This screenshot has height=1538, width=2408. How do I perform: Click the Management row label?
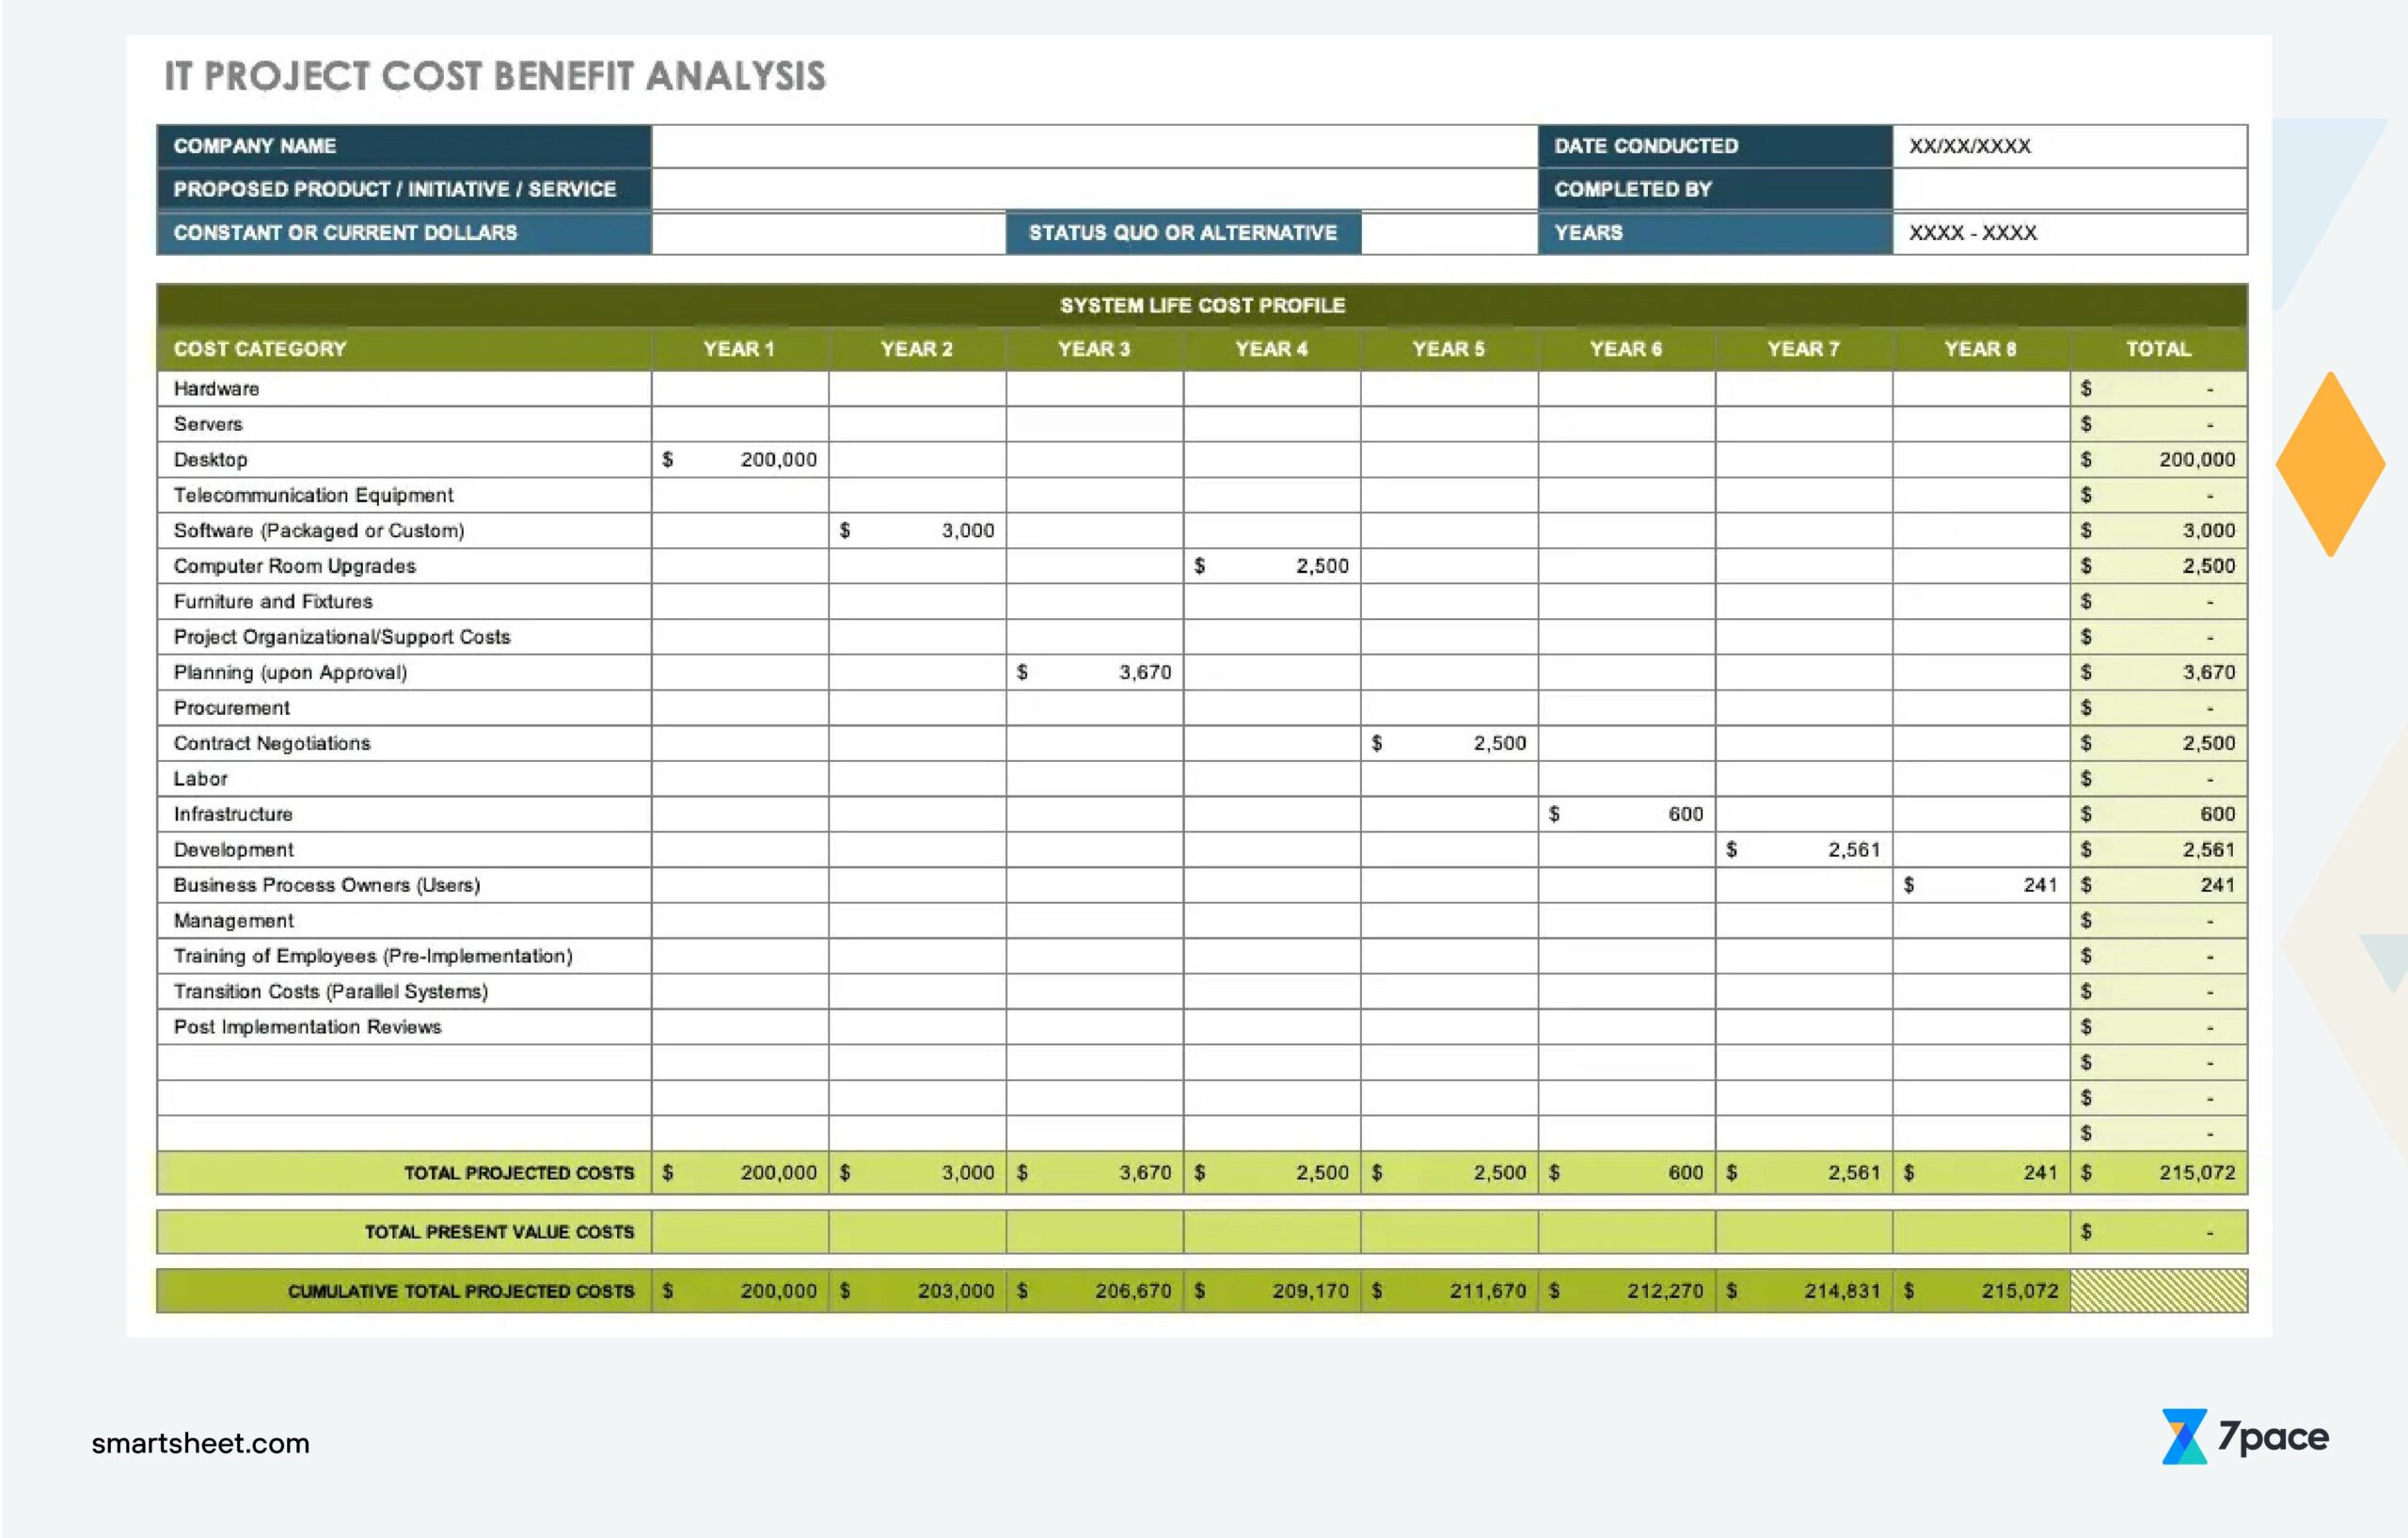233,921
